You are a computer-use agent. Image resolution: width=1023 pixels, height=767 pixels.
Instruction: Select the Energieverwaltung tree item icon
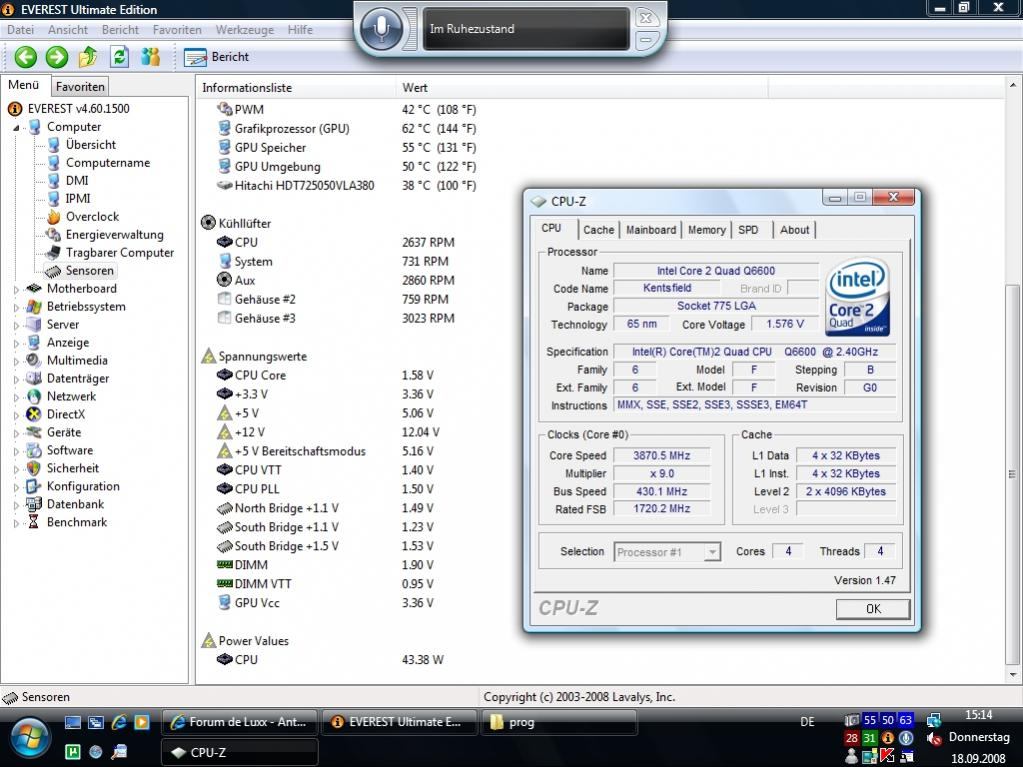coord(53,235)
